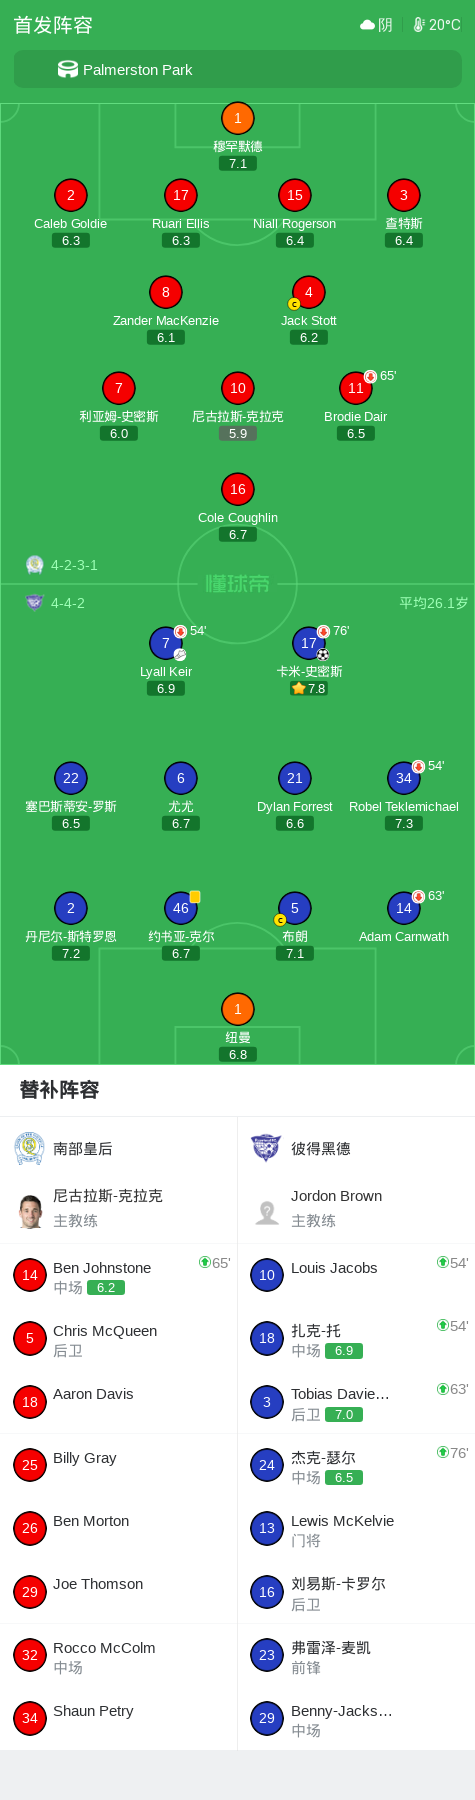475x1800 pixels.
Task: Open coach 尼古拉斯-克拉克 profile photo
Action: (30, 1211)
